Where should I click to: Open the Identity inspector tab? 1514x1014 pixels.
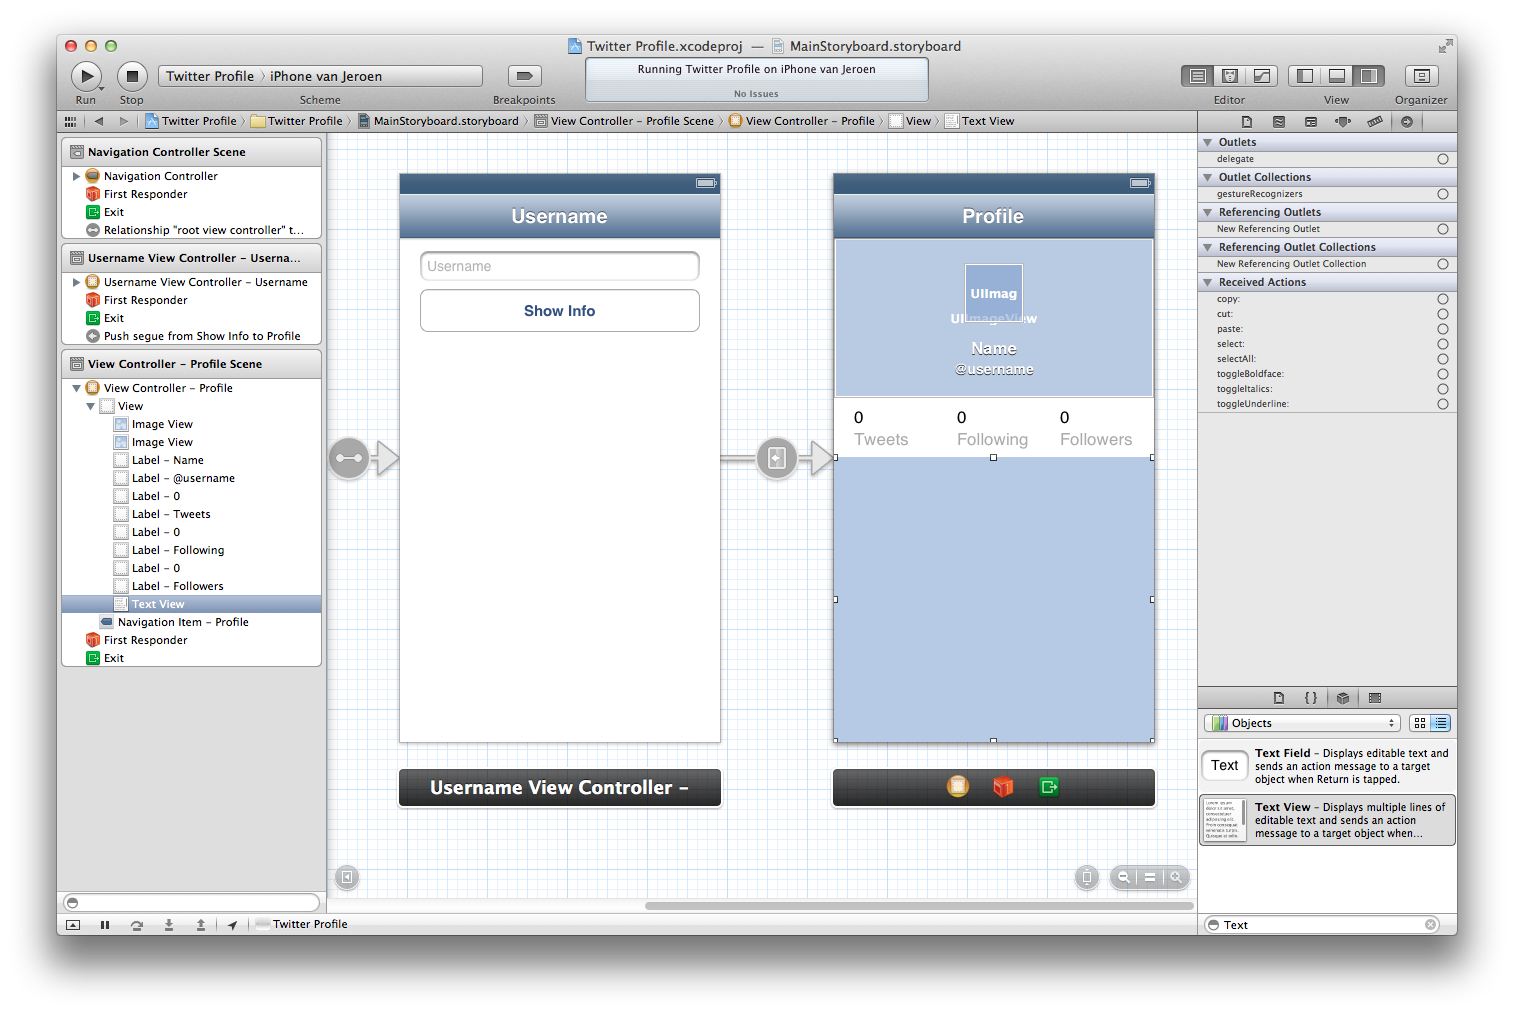point(1311,122)
